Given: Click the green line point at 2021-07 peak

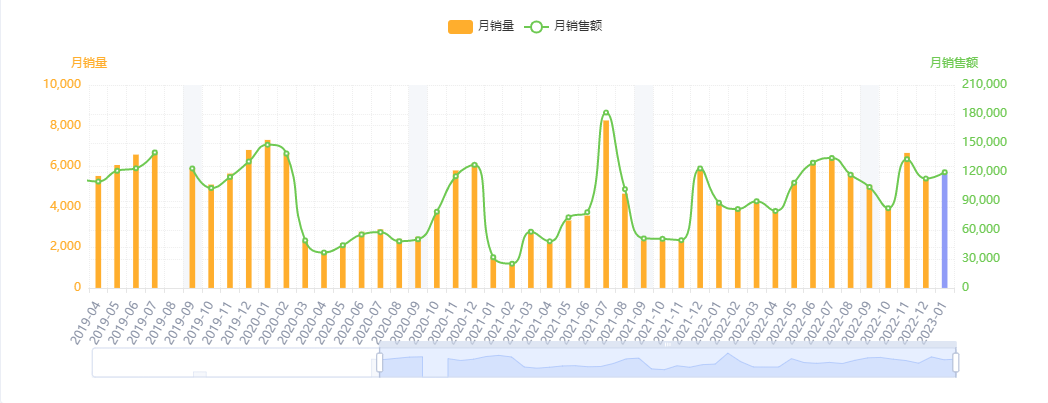Looking at the screenshot, I should [x=606, y=113].
